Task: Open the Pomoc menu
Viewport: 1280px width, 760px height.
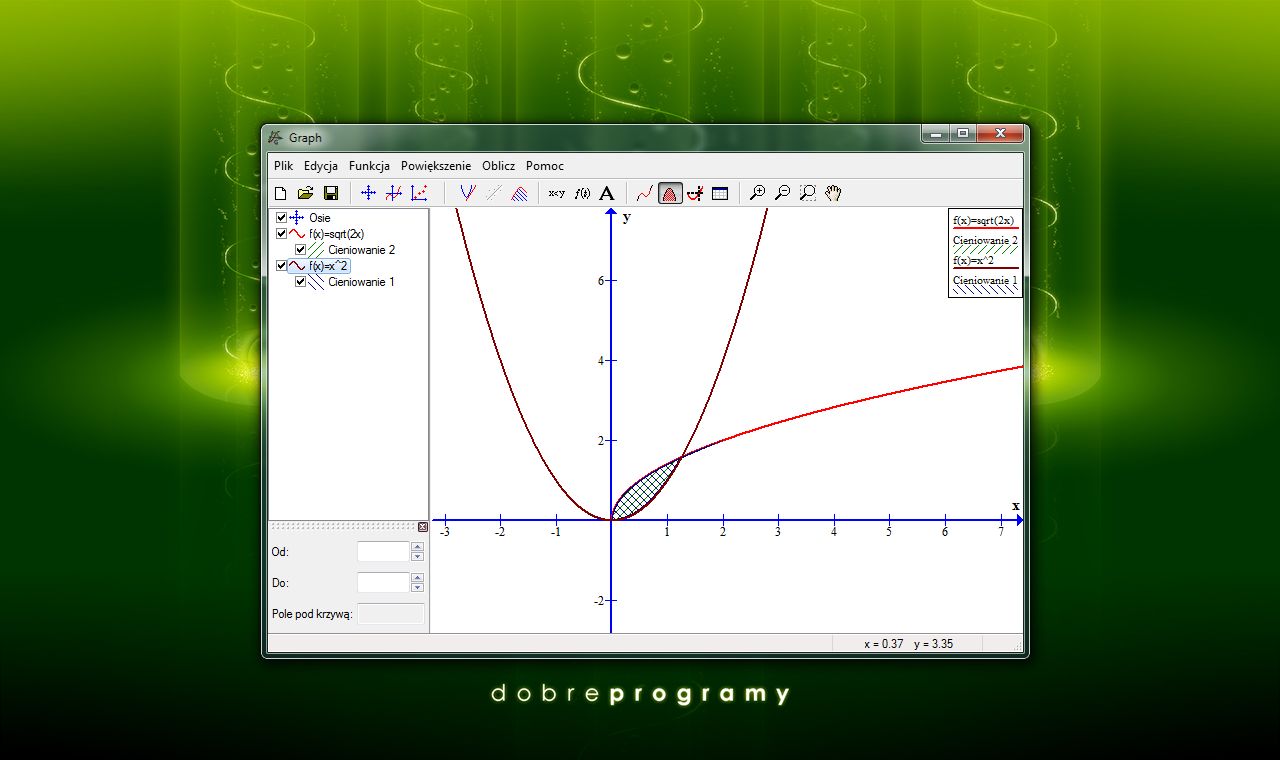Action: pyautogui.click(x=545, y=166)
